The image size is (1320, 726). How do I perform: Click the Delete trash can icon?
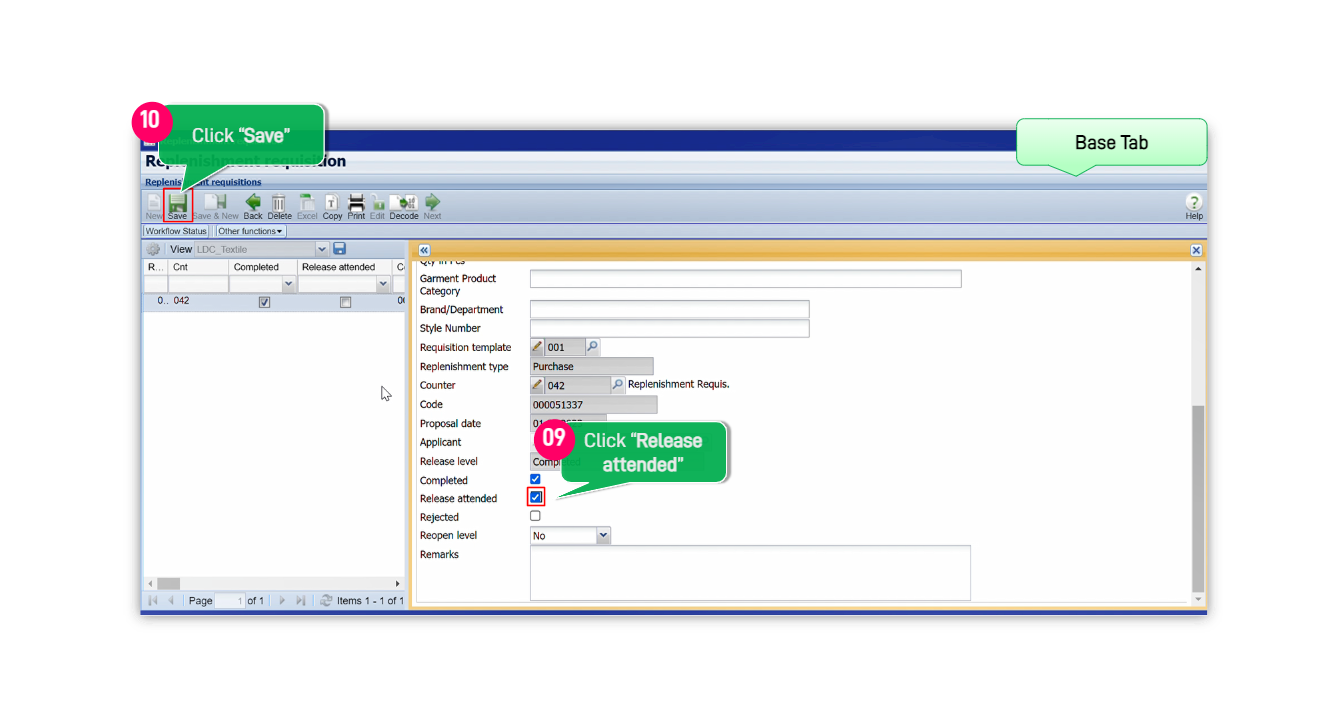(x=279, y=202)
